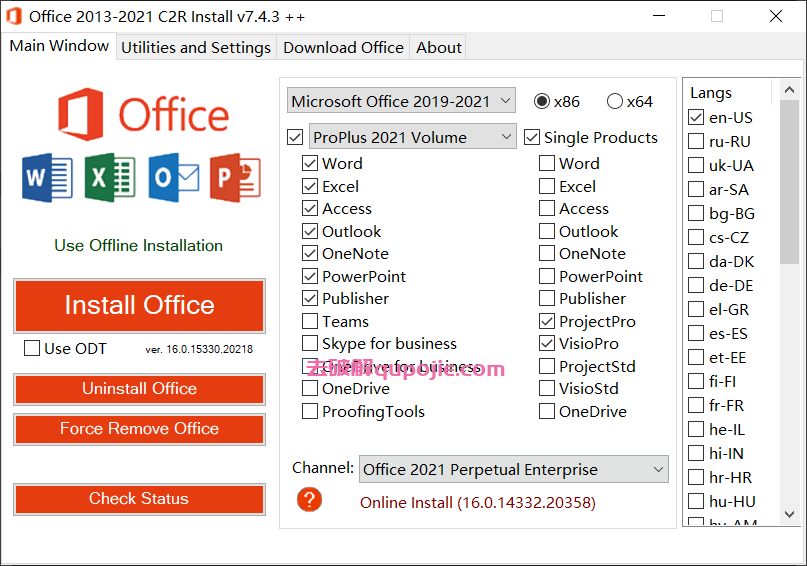Check Outlook under Single Products
Image resolution: width=807 pixels, height=566 pixels.
[547, 231]
